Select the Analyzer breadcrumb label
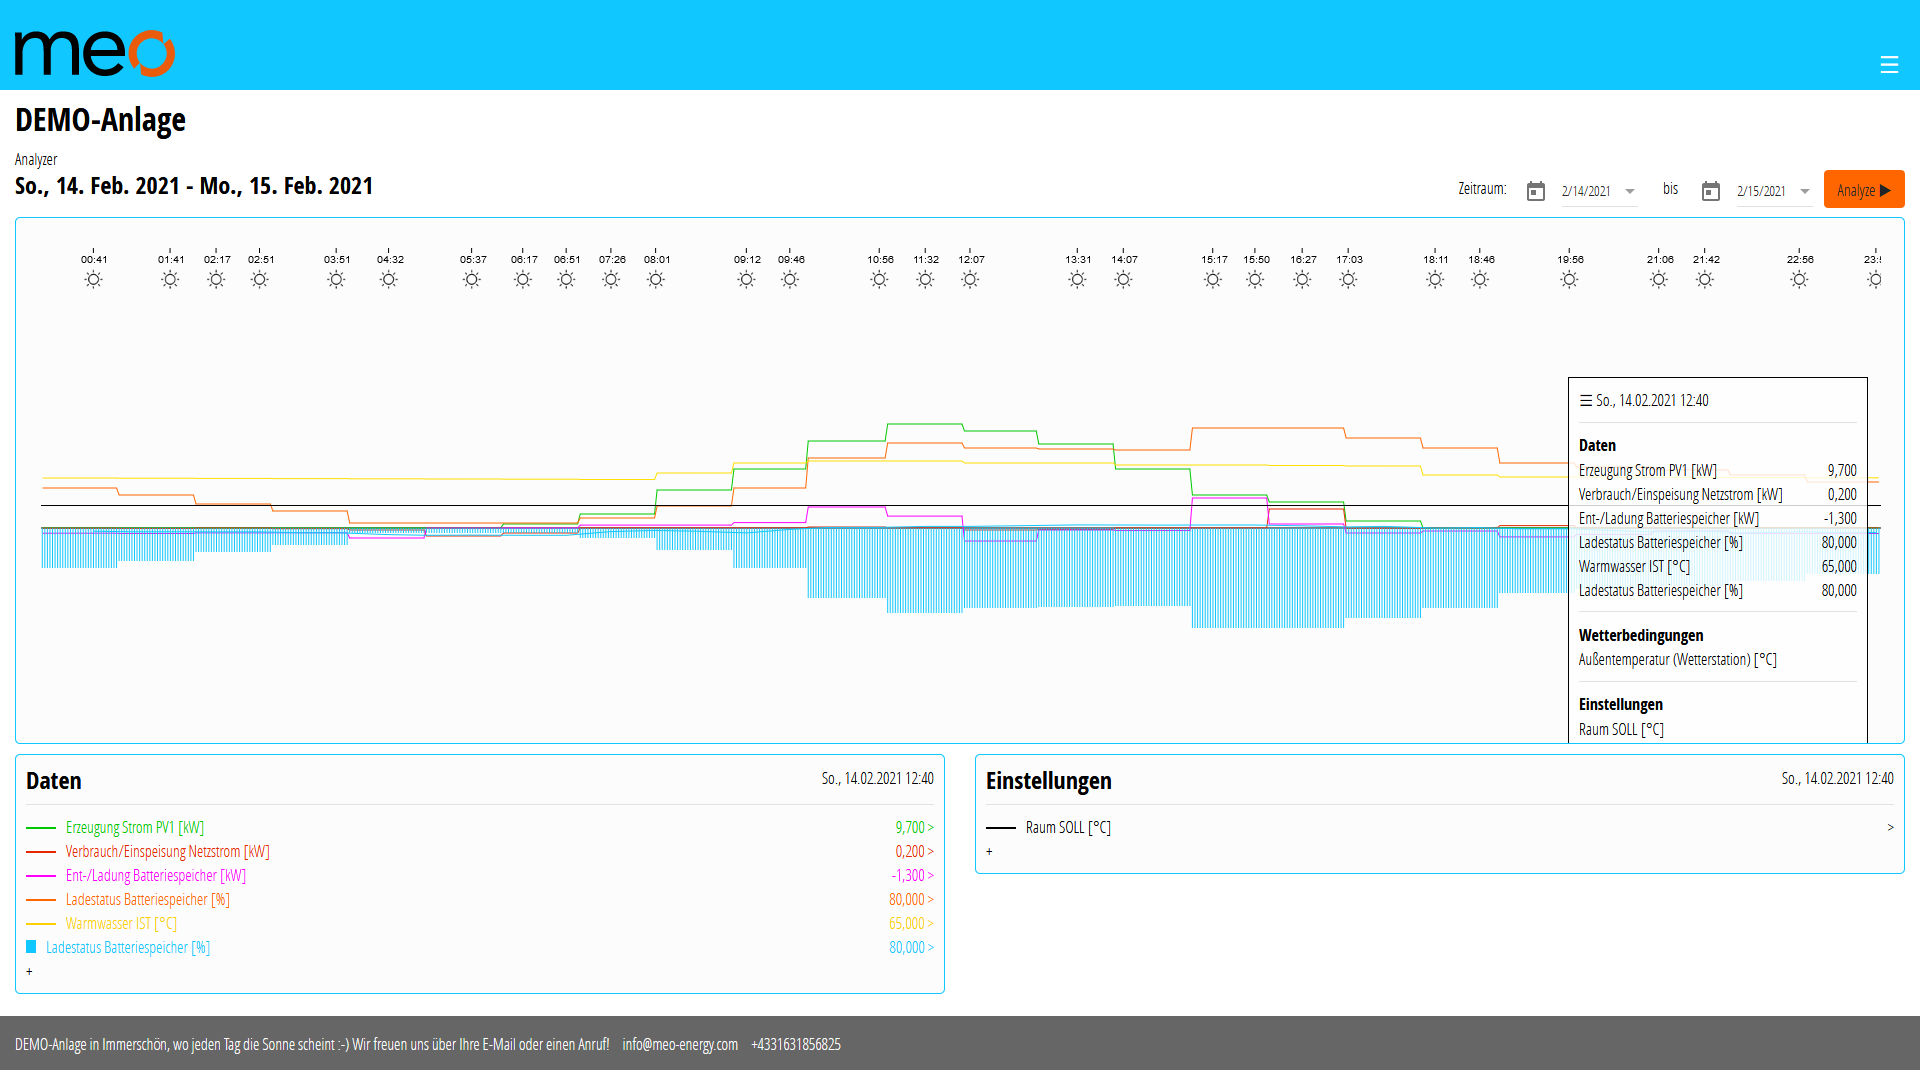Viewport: 1920px width, 1070px height. [36, 159]
